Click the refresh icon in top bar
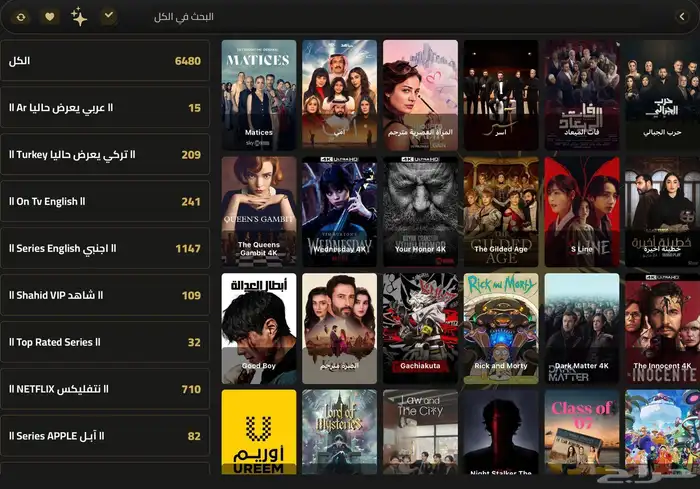The width and height of the screenshot is (700, 489). click(x=21, y=17)
